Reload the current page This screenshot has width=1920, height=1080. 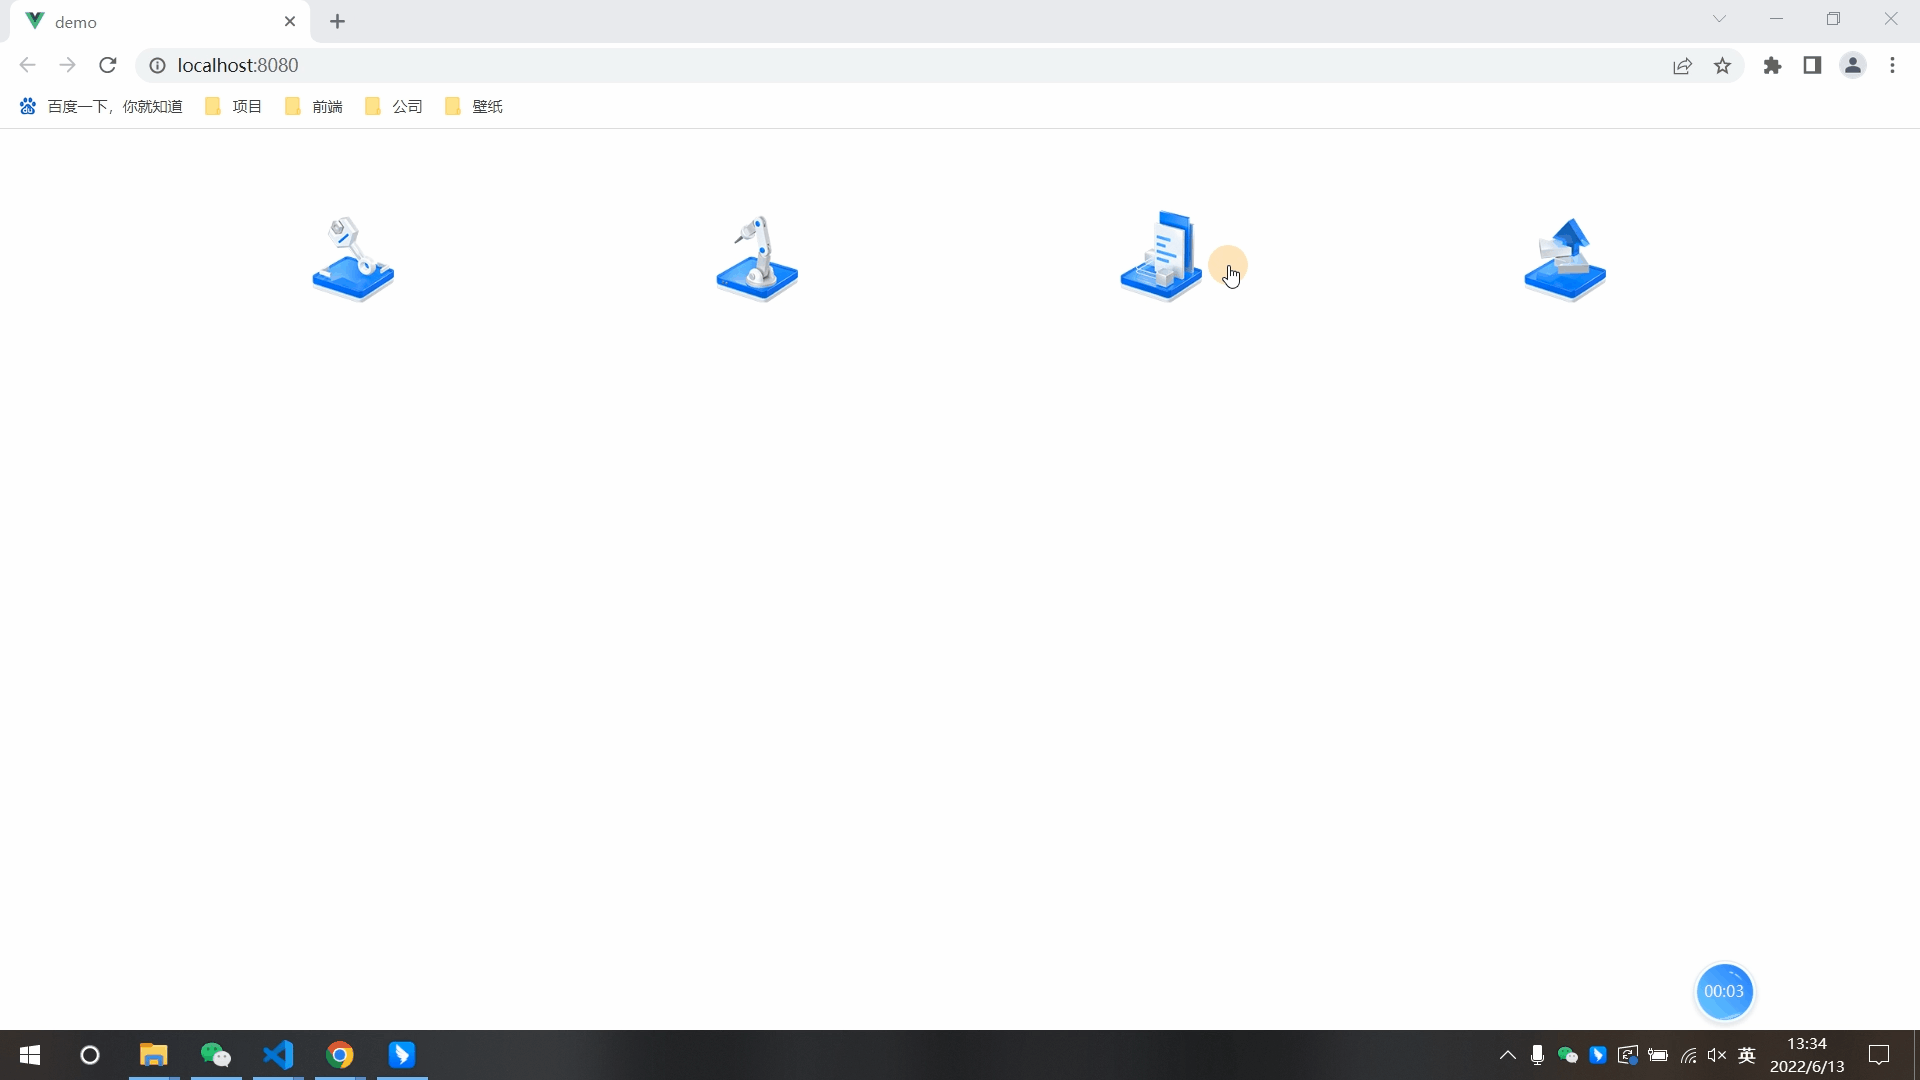(108, 66)
